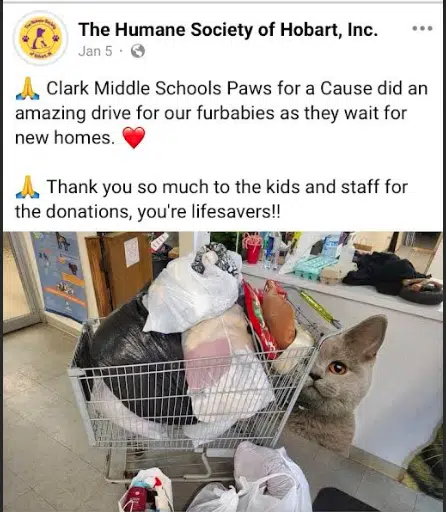This screenshot has height=512, width=446.
Task: Click the first praying hands emoji
Action: pyautogui.click(x=27, y=89)
